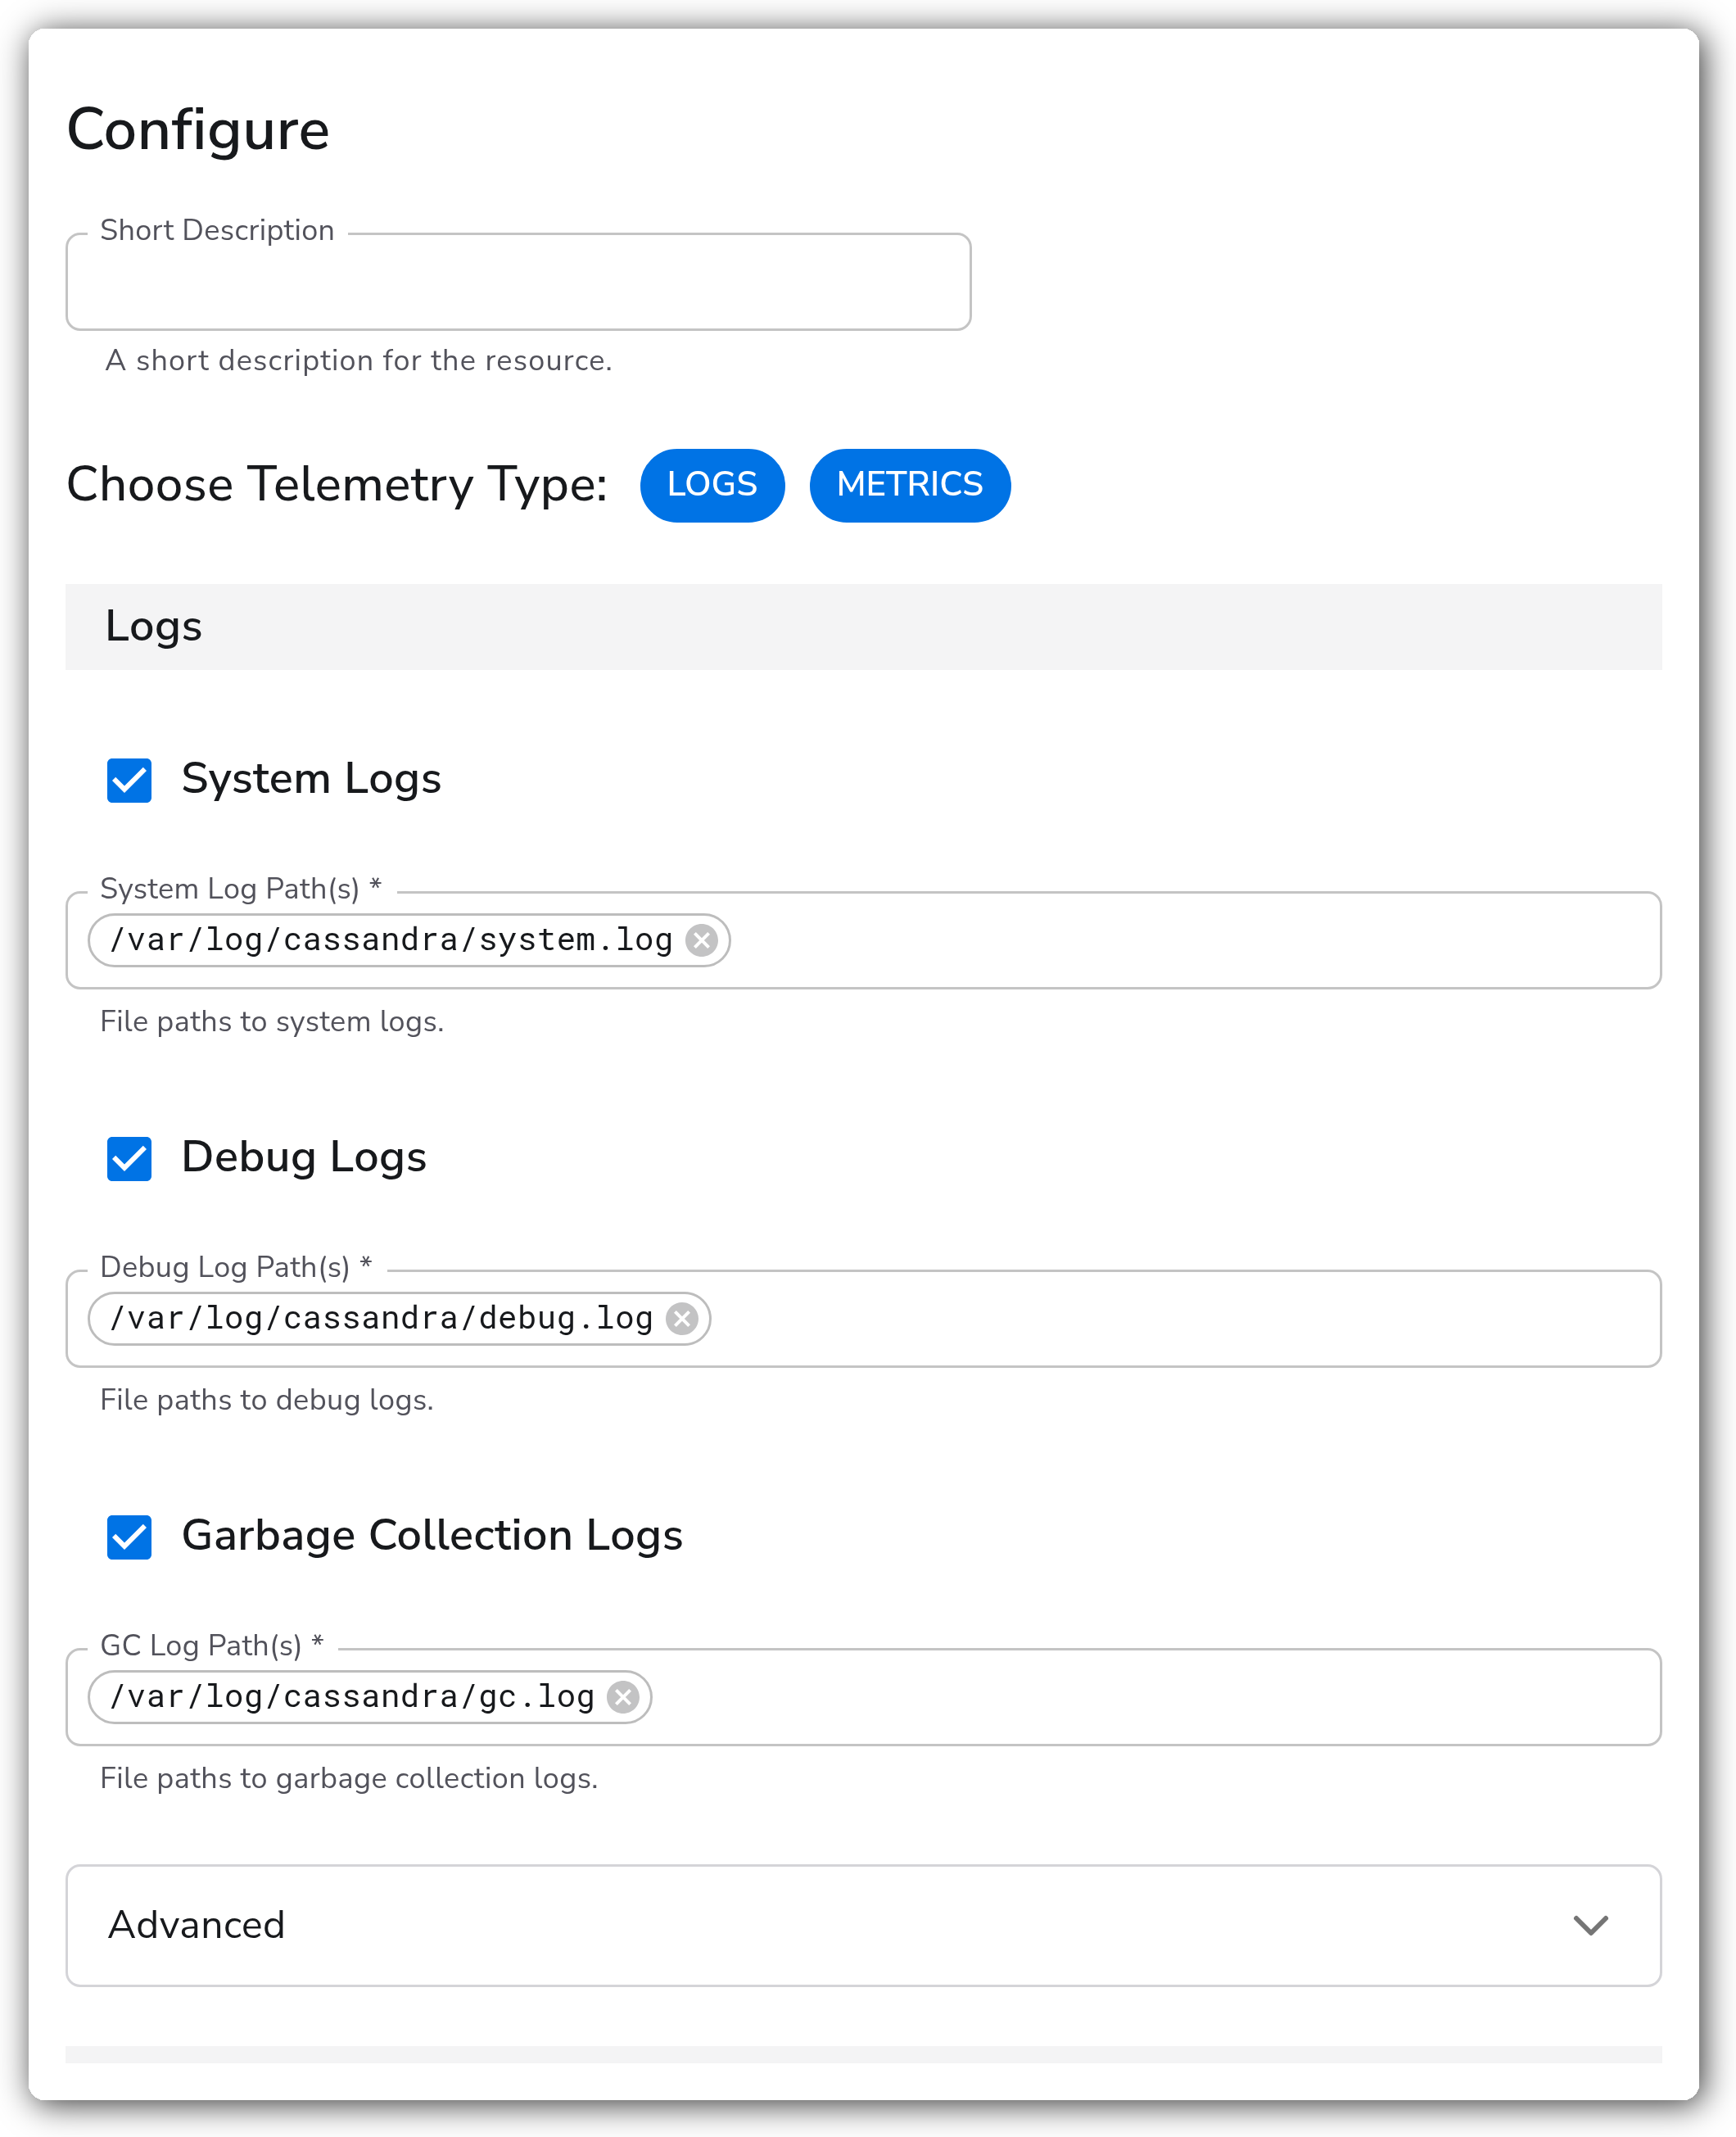Click the Garbage Collection Logs label text
This screenshot has width=1736, height=2137.
pos(432,1535)
